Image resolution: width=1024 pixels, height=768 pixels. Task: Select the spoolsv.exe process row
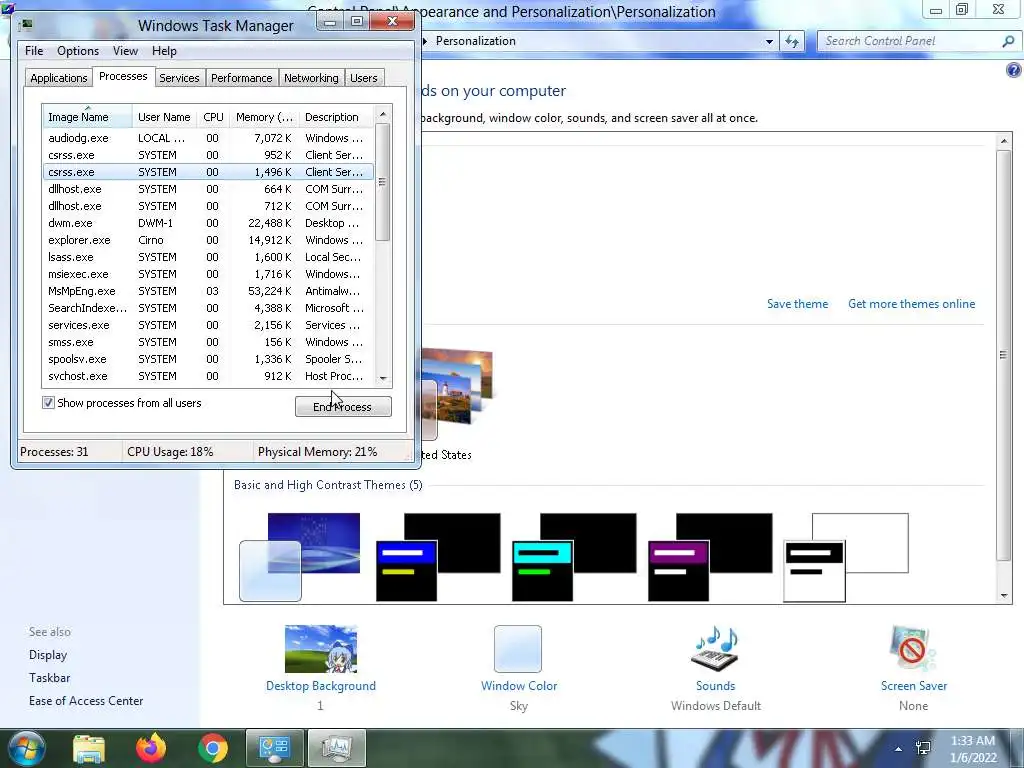(x=208, y=359)
